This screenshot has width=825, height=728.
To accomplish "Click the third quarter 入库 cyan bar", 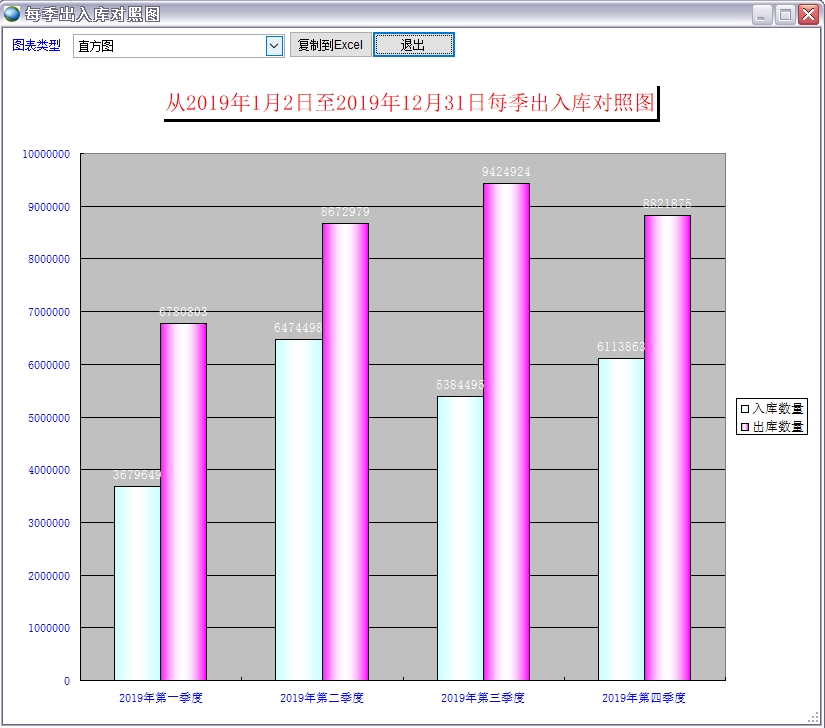I will (460, 538).
